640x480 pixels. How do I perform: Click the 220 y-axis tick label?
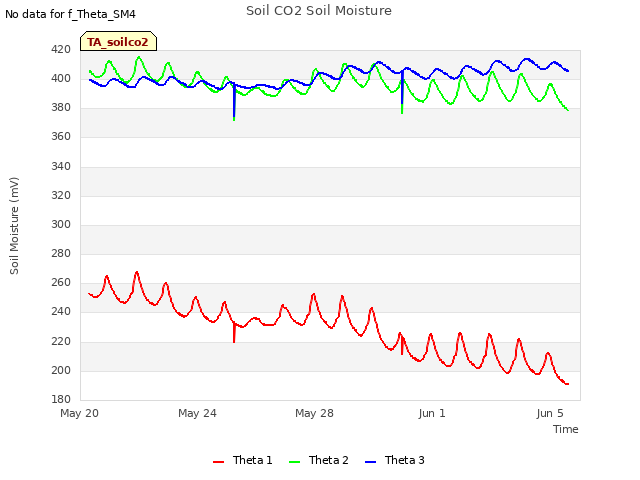tap(61, 341)
